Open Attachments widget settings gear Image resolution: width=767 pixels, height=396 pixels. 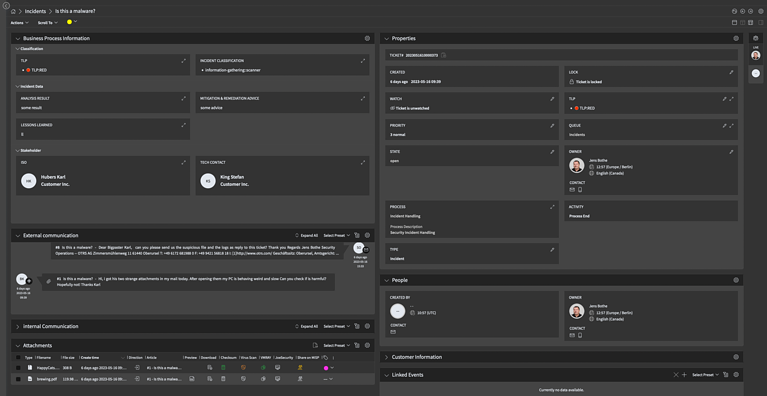pos(367,345)
